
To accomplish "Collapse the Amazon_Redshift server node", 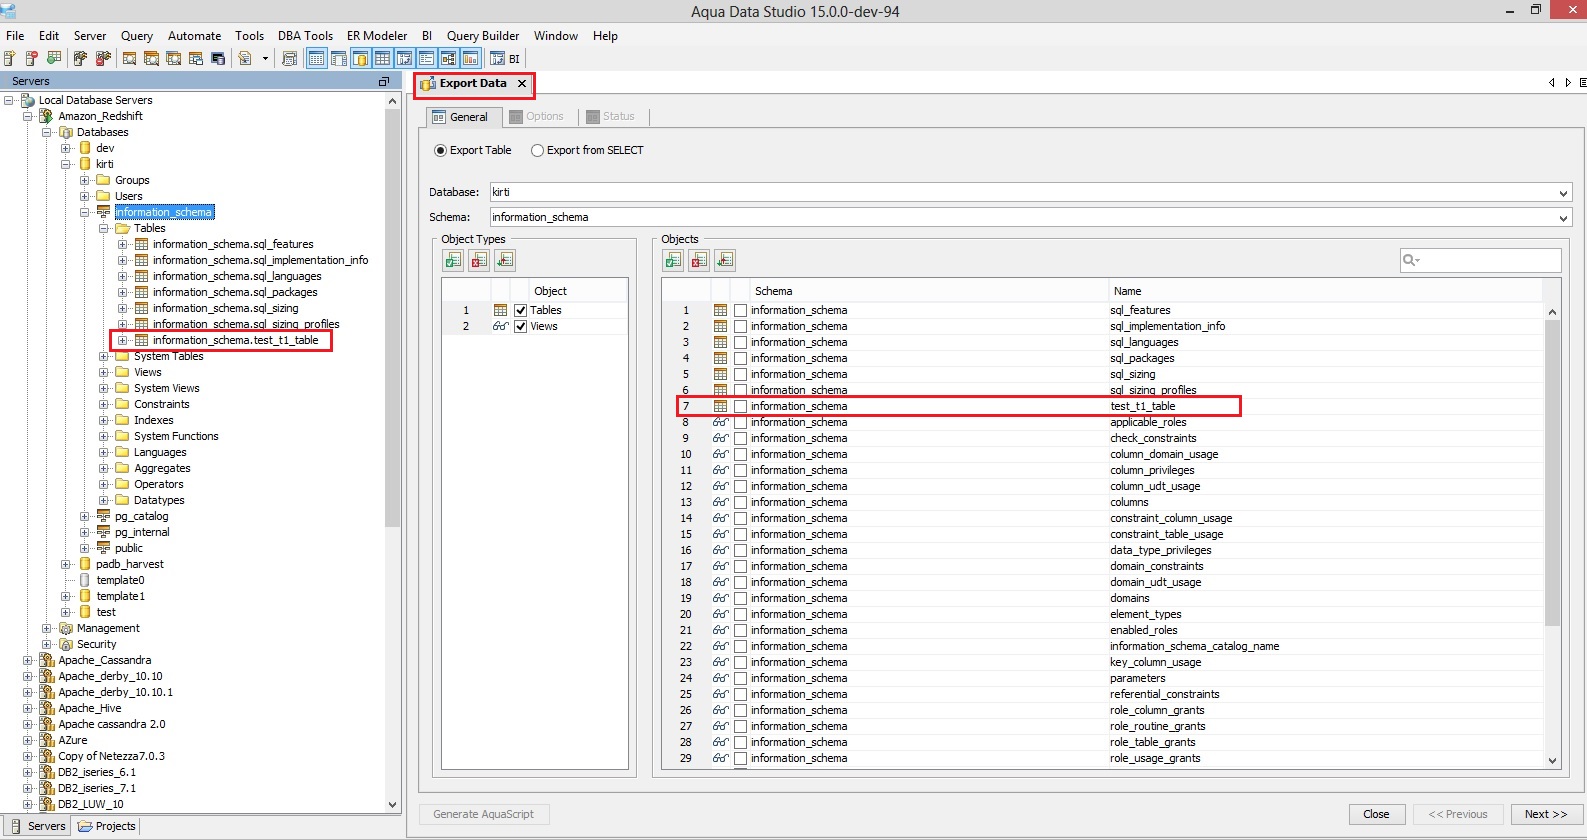I will [x=28, y=116].
